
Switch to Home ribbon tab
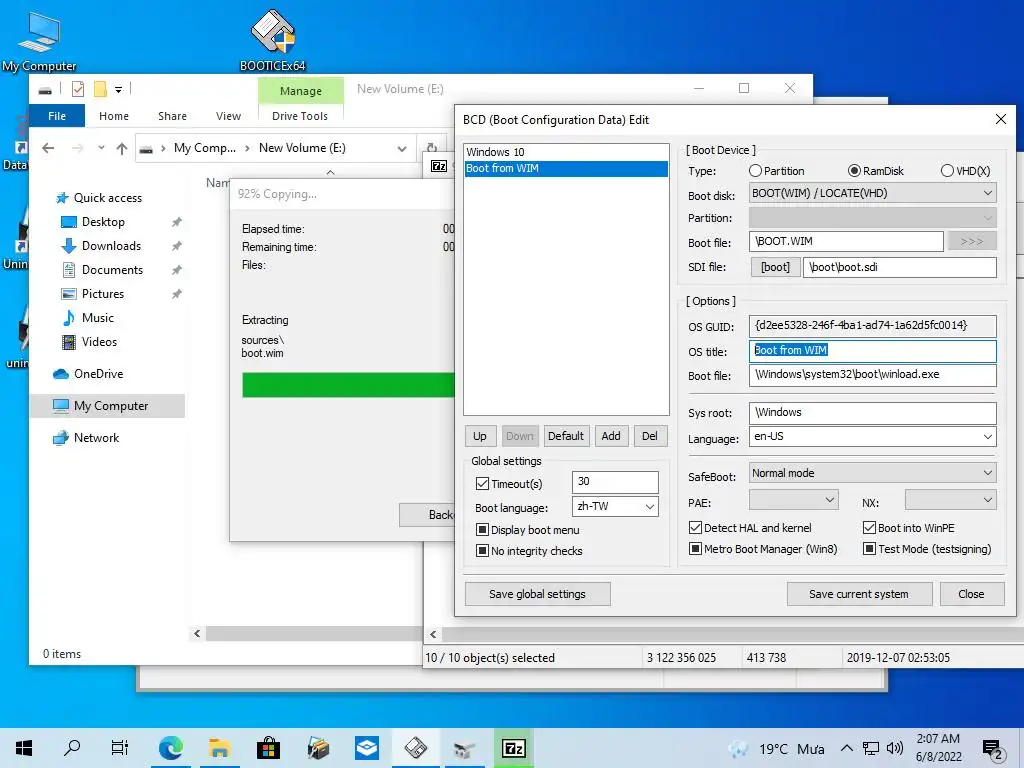point(114,116)
